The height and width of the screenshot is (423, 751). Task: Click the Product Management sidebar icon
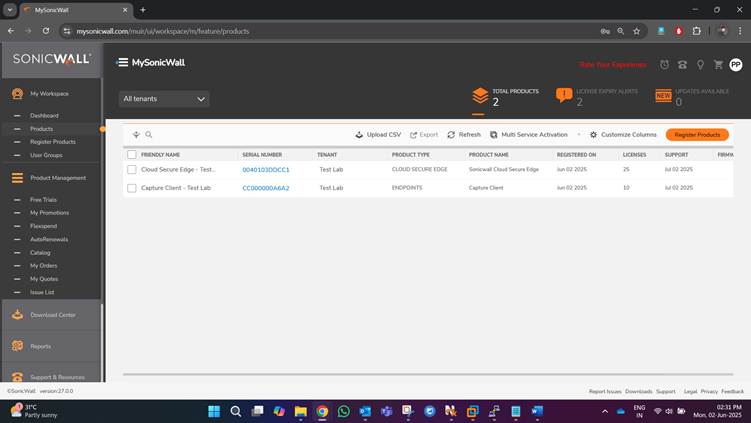tap(17, 178)
